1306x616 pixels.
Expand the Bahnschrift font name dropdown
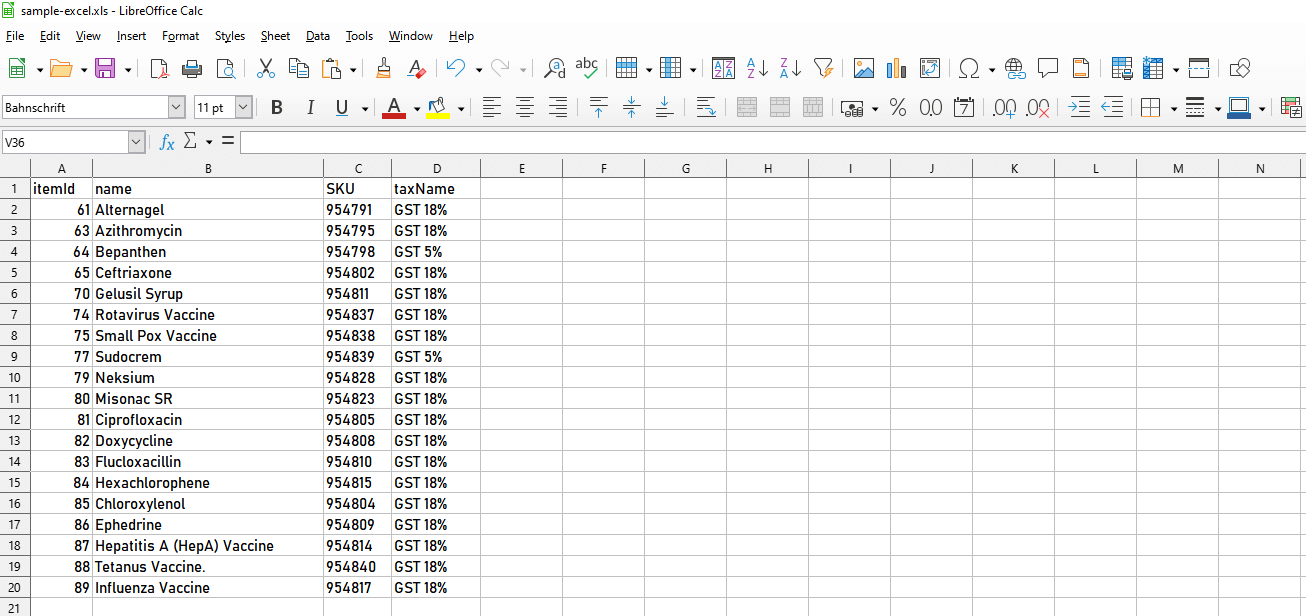[177, 107]
